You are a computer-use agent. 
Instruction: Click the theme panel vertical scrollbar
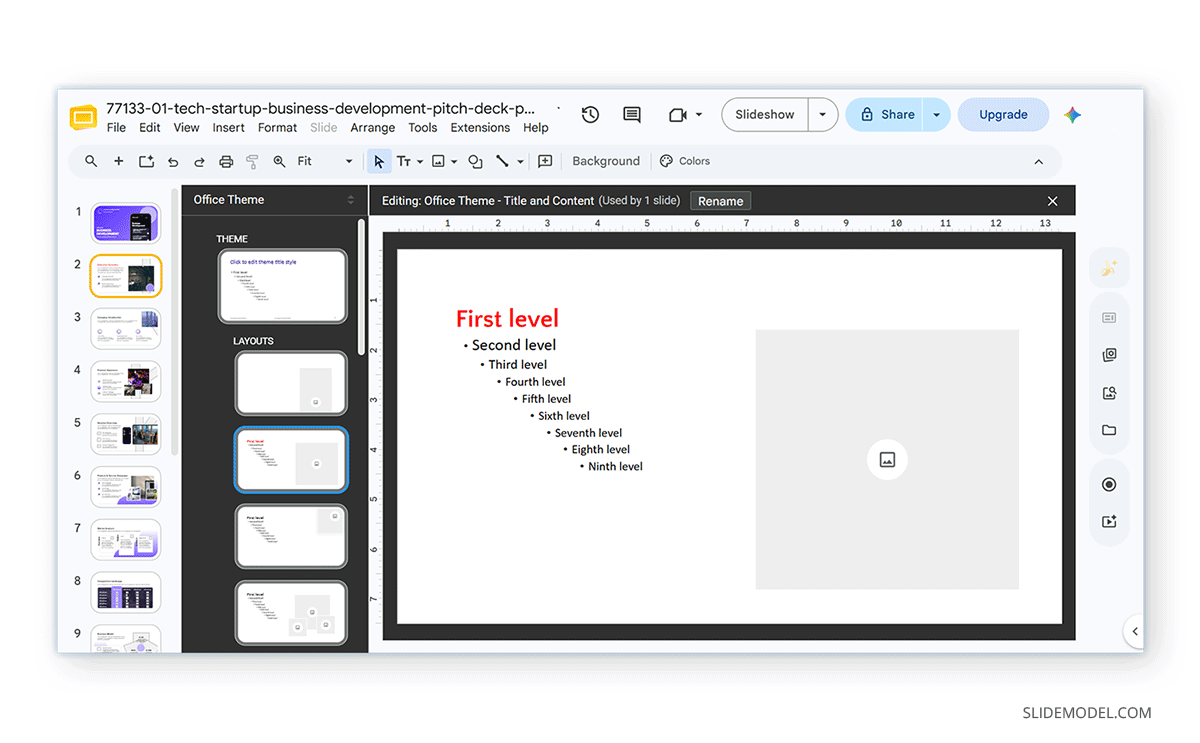point(361,285)
